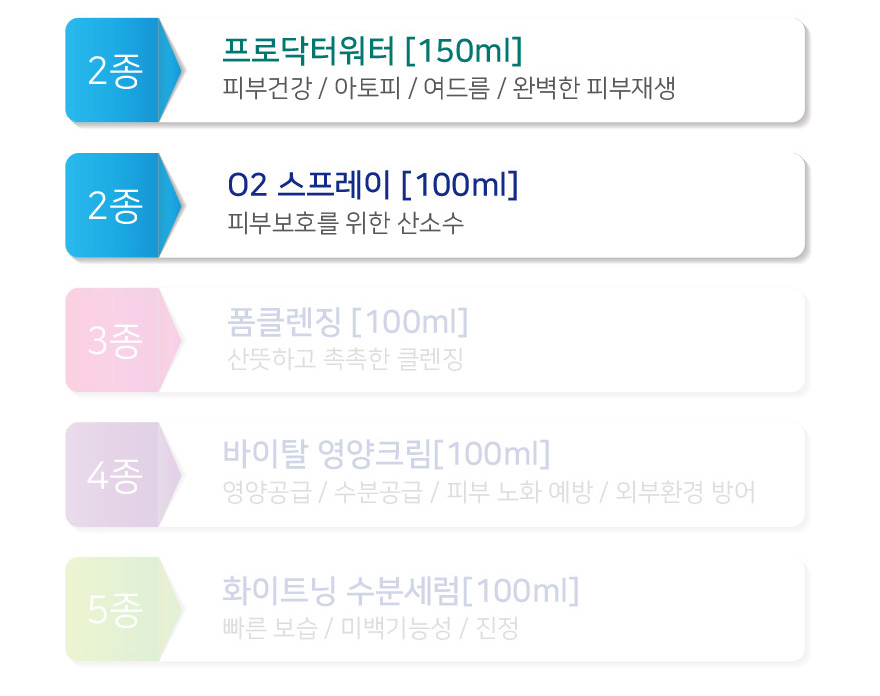Select the 프로닥터워터 [150ml] title

tap(373, 51)
